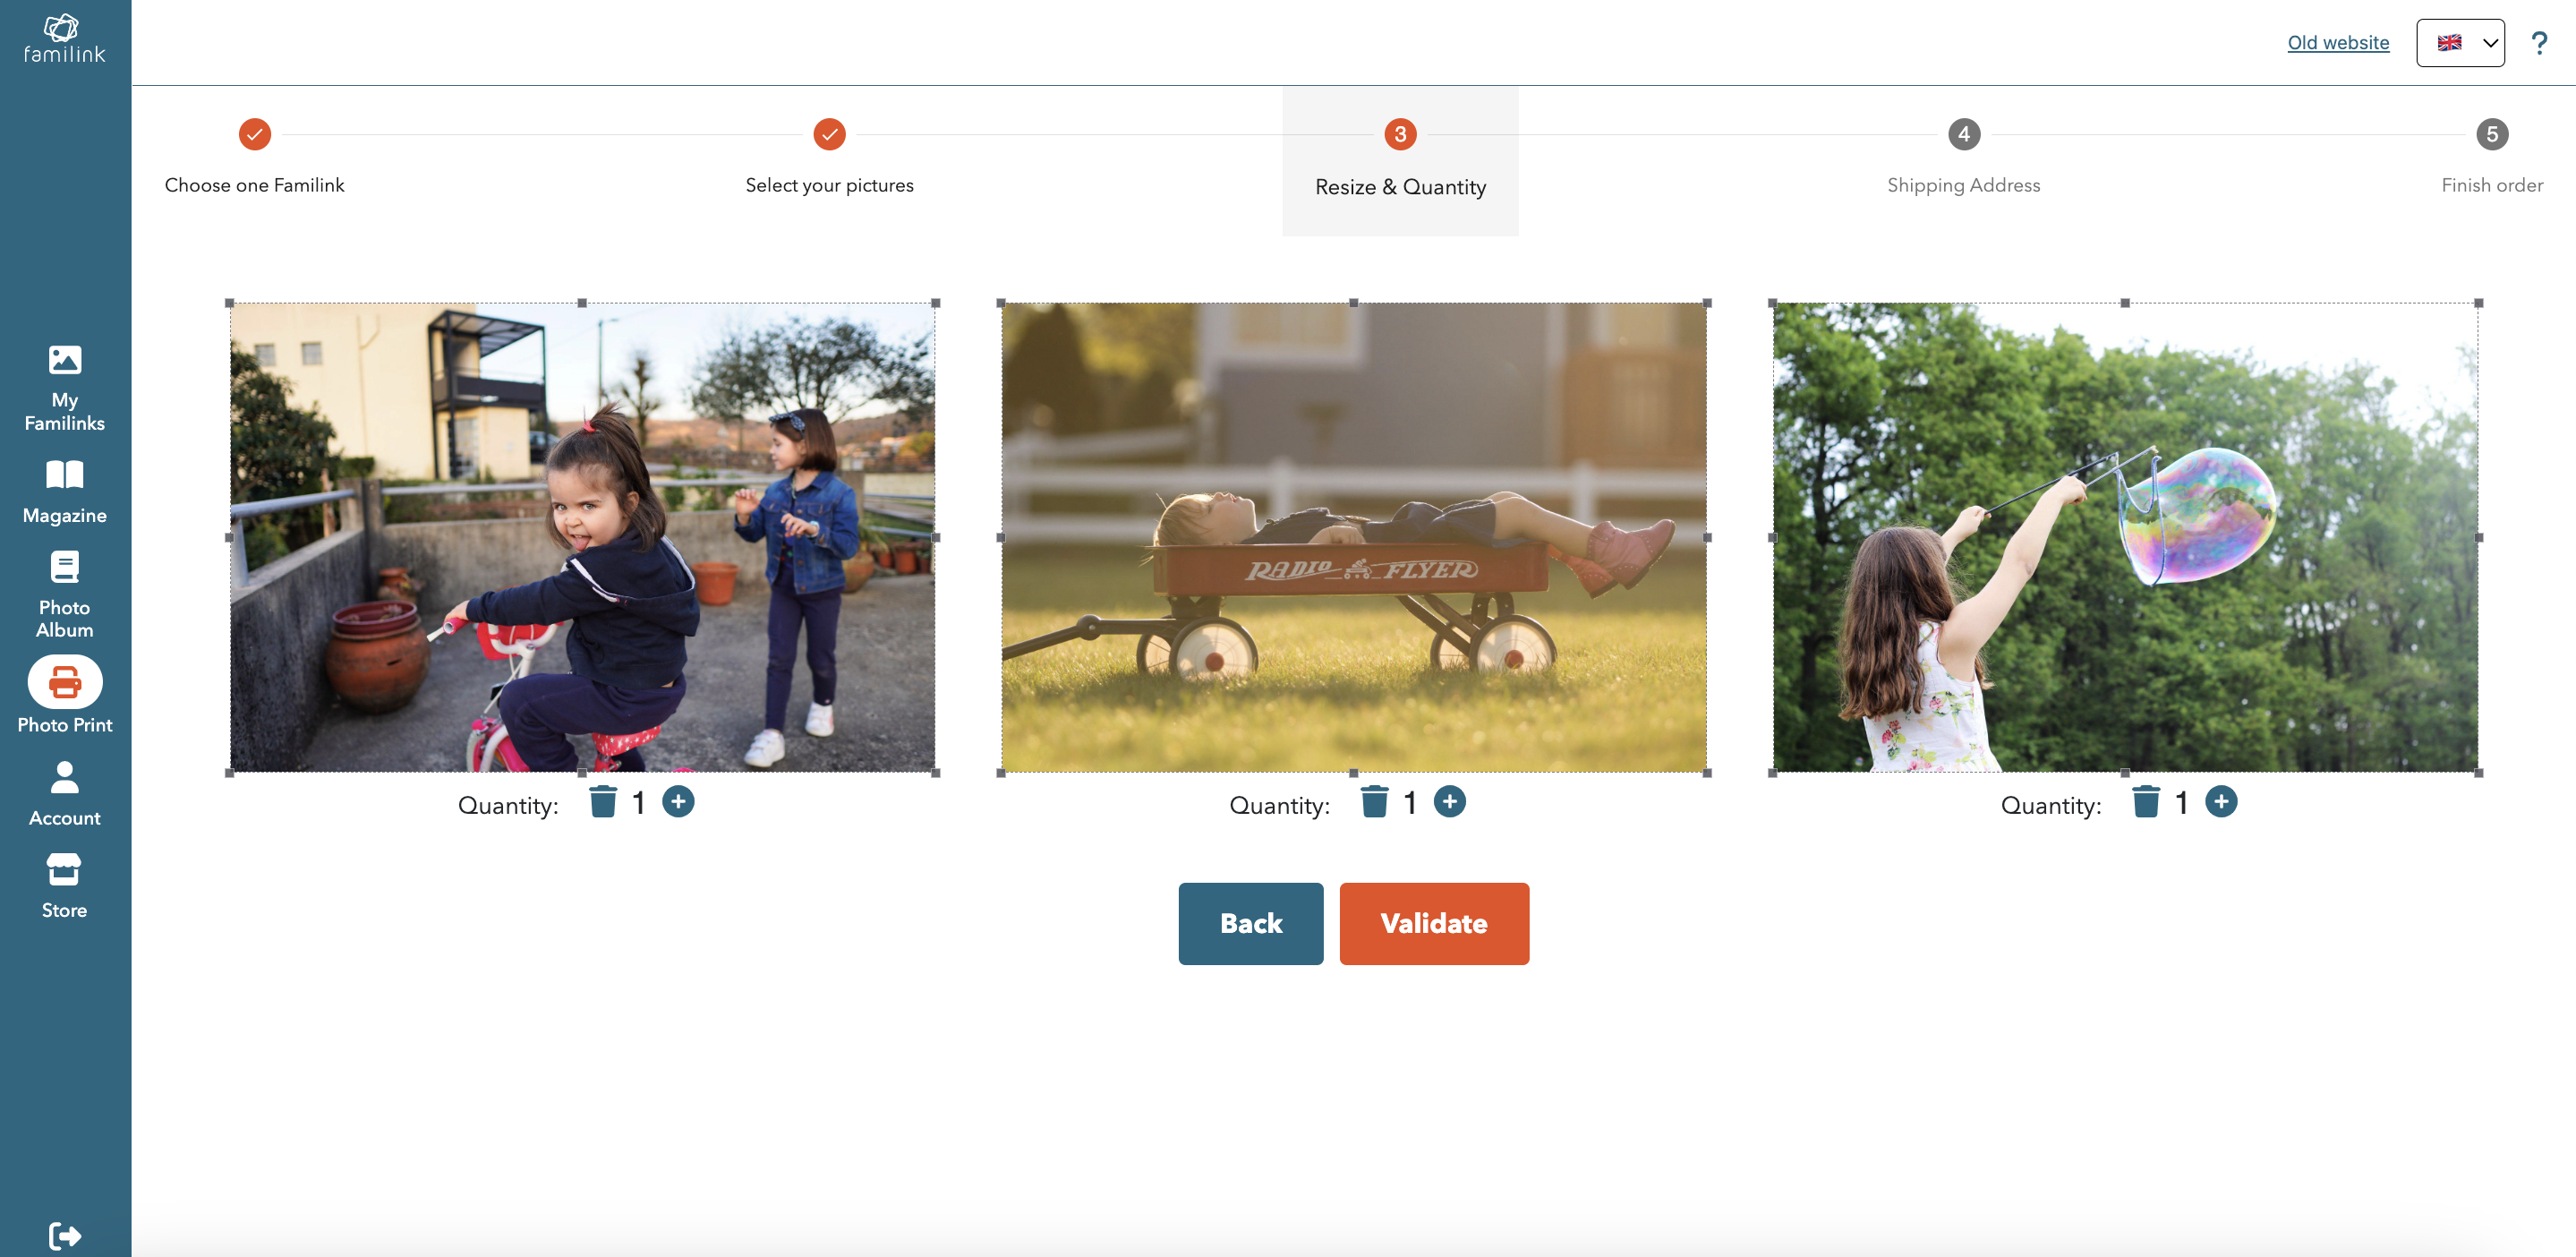Open the Store

point(64,886)
